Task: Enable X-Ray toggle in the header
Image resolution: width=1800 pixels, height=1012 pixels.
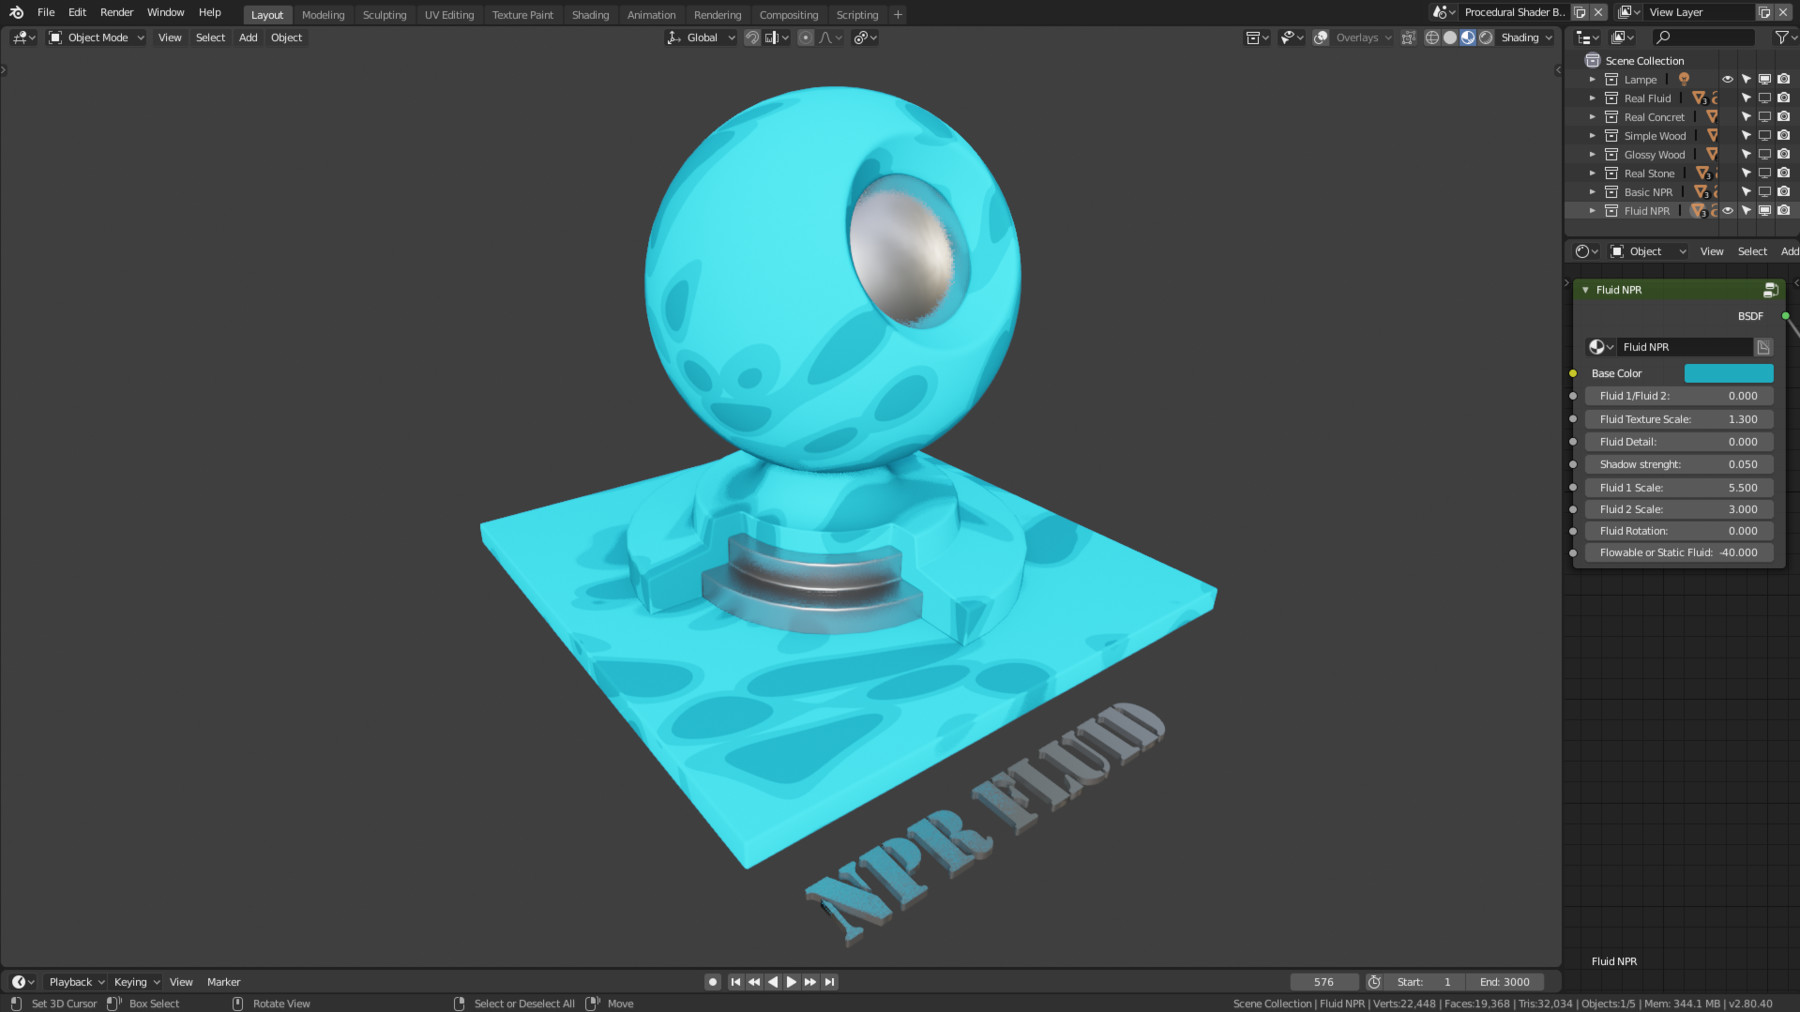Action: pos(1409,37)
